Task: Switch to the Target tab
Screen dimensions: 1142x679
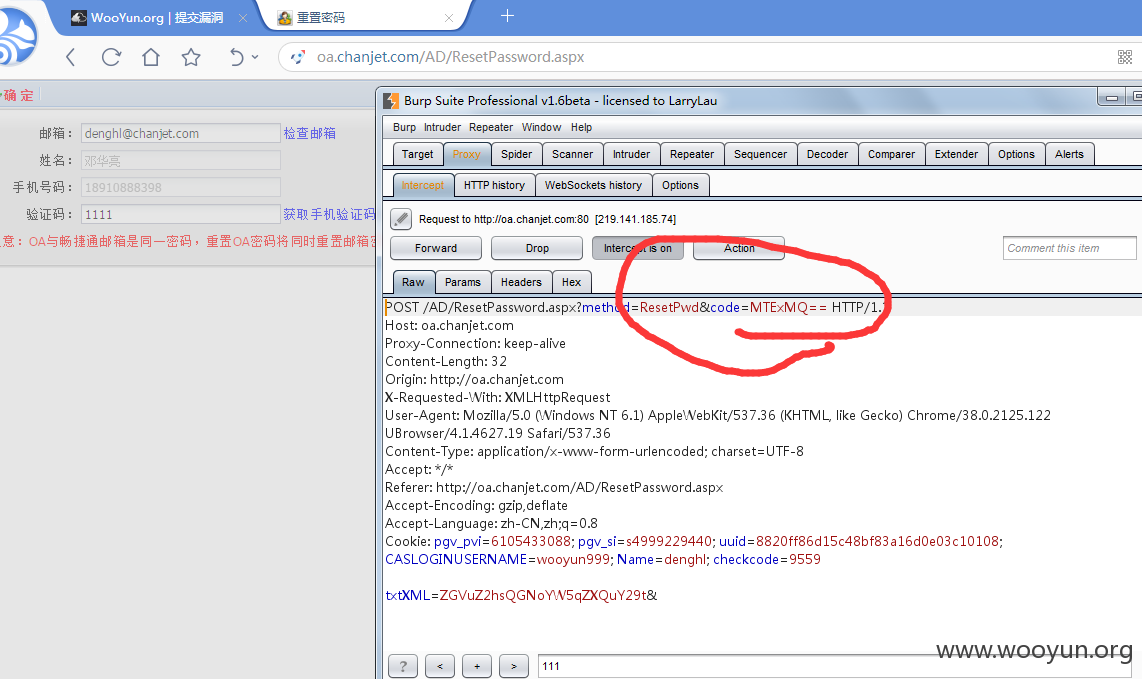Action: tap(417, 154)
